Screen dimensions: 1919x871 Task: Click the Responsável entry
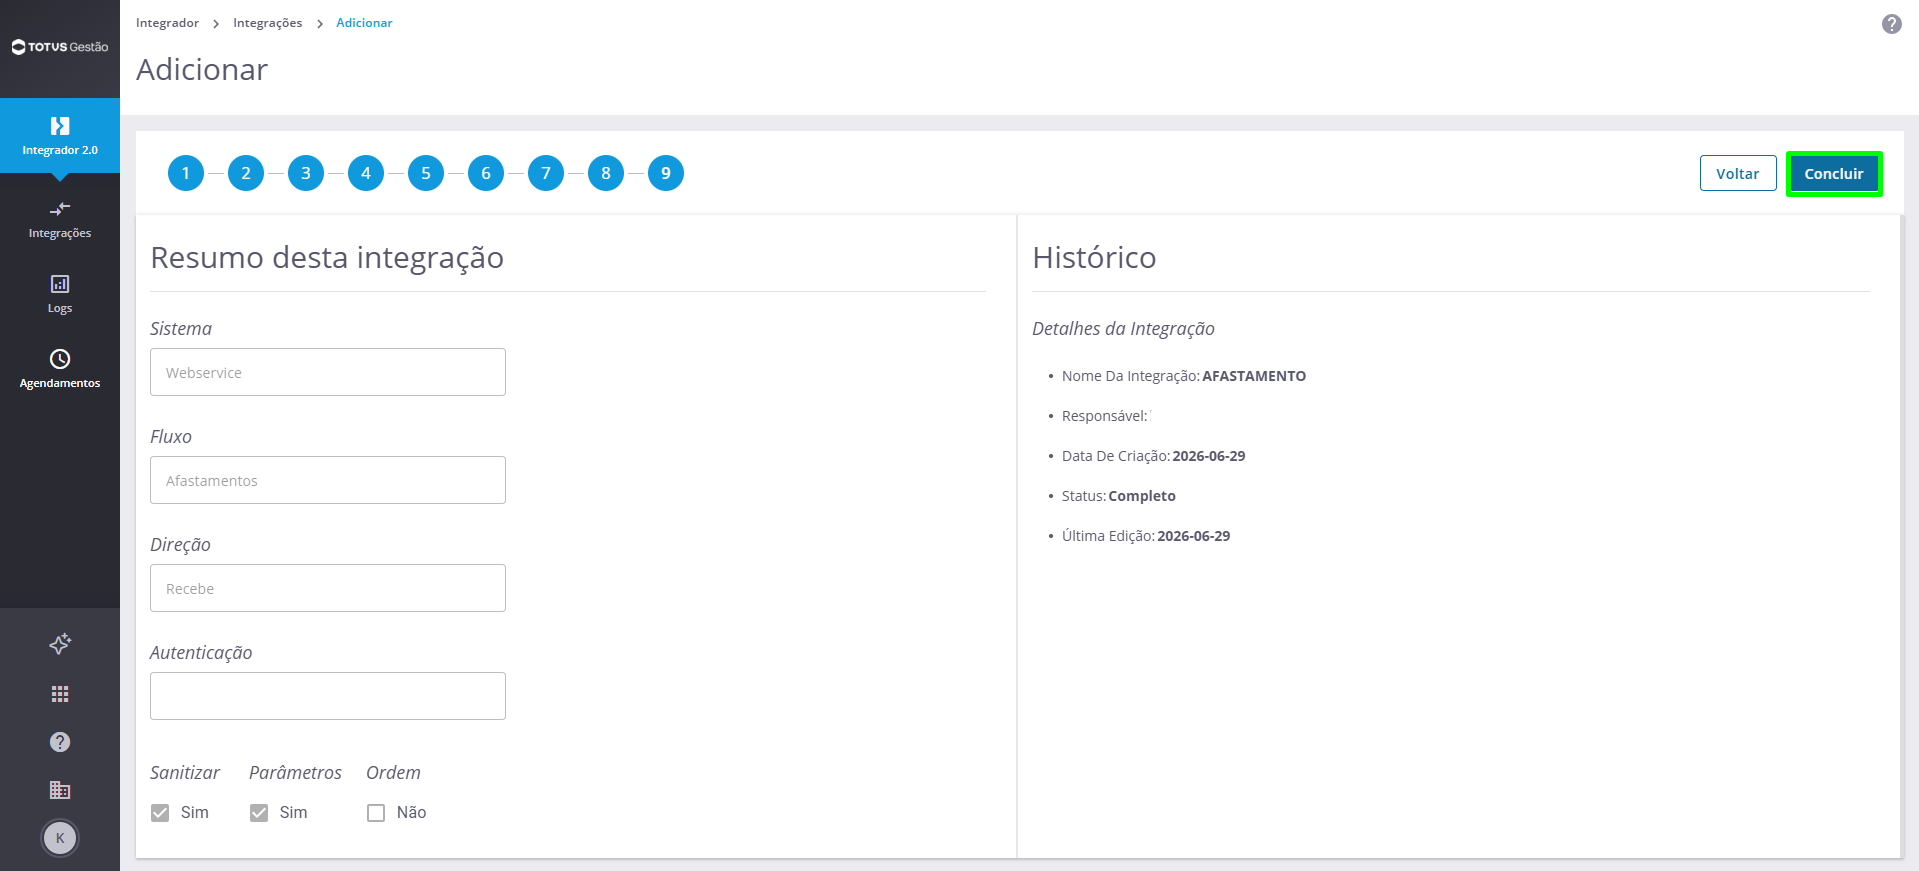pos(1105,416)
